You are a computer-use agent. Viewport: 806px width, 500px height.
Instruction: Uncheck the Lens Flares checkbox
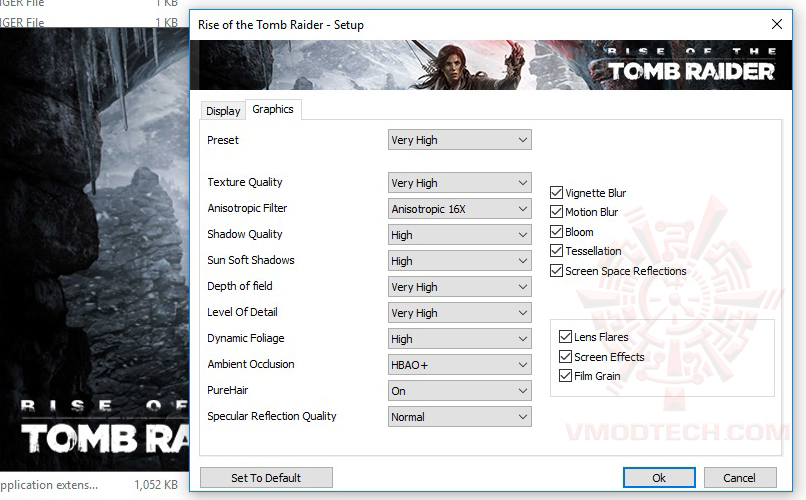click(565, 337)
